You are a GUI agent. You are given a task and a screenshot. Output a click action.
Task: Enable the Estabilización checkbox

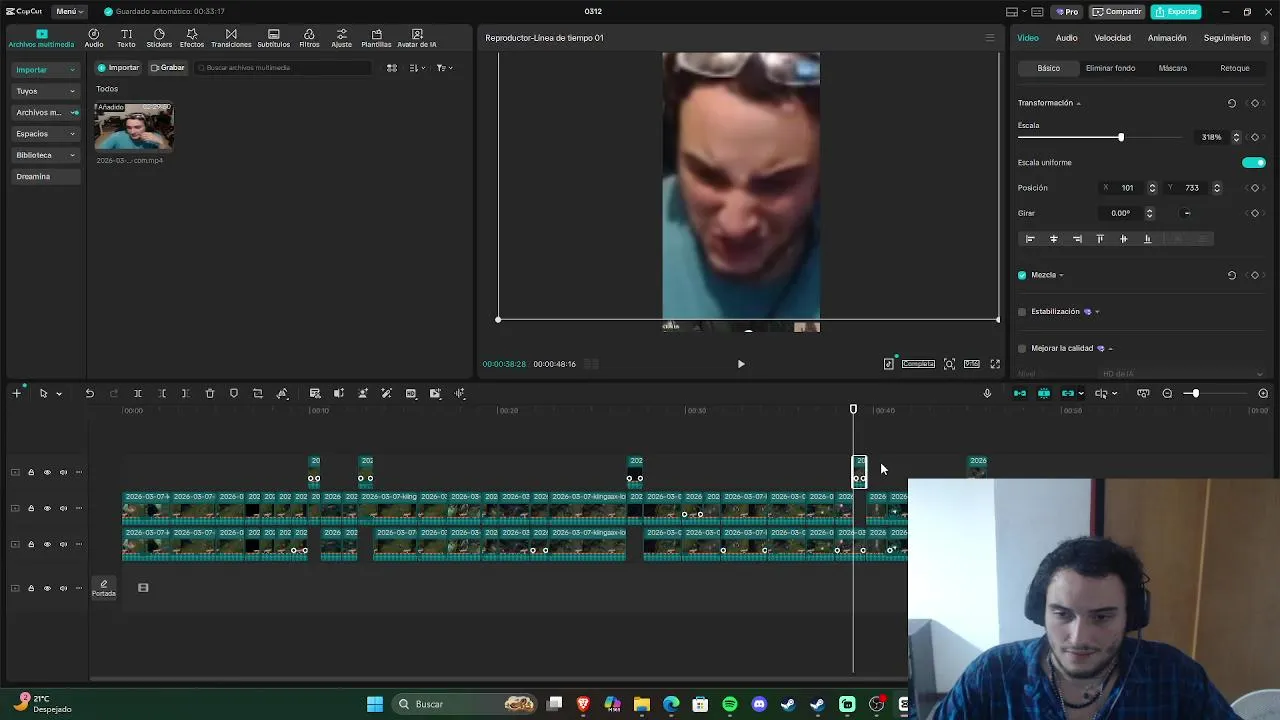tap(1022, 312)
